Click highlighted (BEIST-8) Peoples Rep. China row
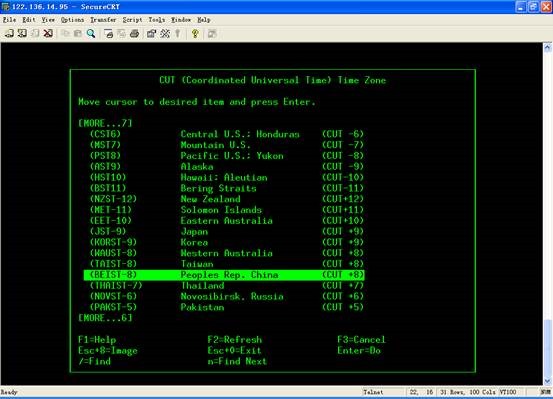Screen dimensions: 553x399 pyautogui.click(x=224, y=275)
